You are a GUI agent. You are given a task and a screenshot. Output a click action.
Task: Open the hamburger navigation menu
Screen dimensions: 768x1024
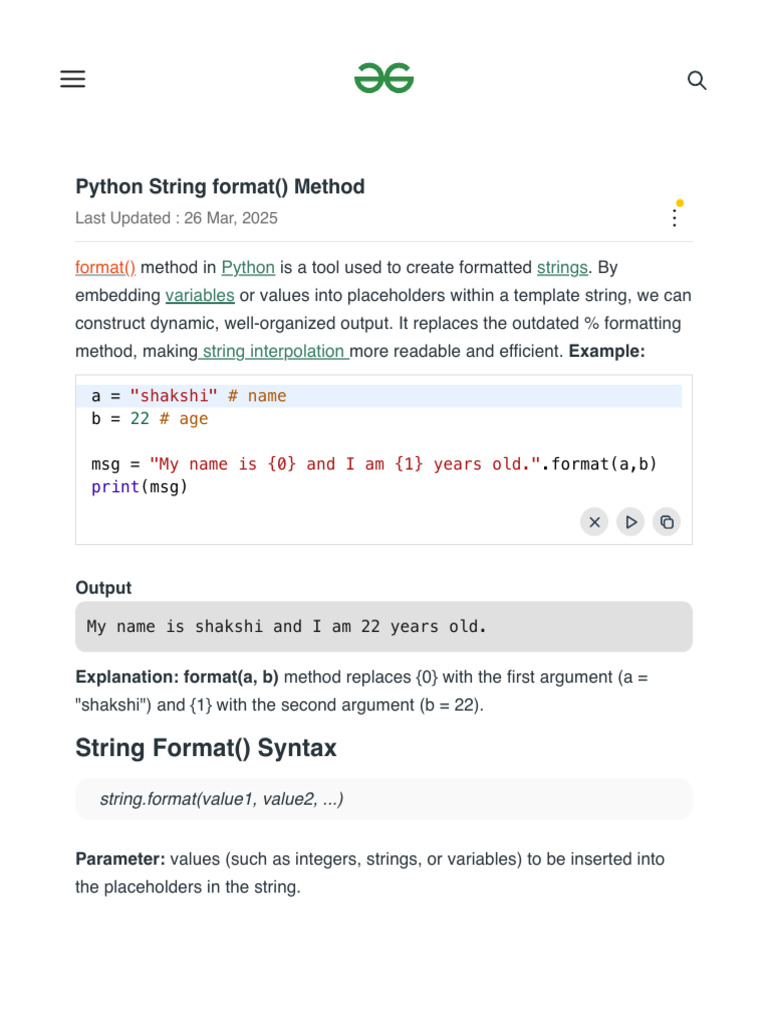click(x=73, y=80)
